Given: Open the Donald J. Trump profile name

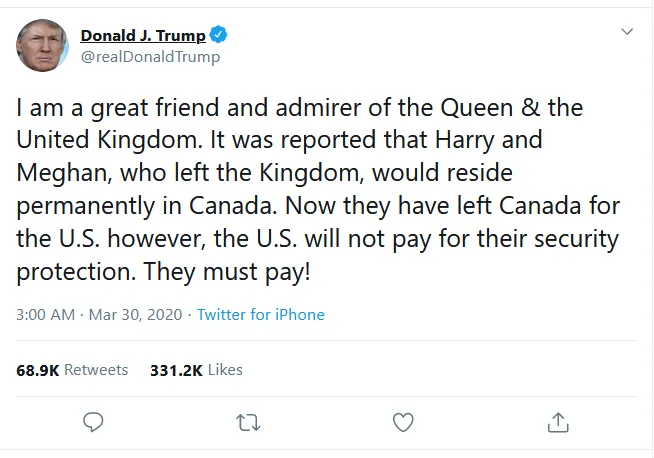Looking at the screenshot, I should [143, 35].
